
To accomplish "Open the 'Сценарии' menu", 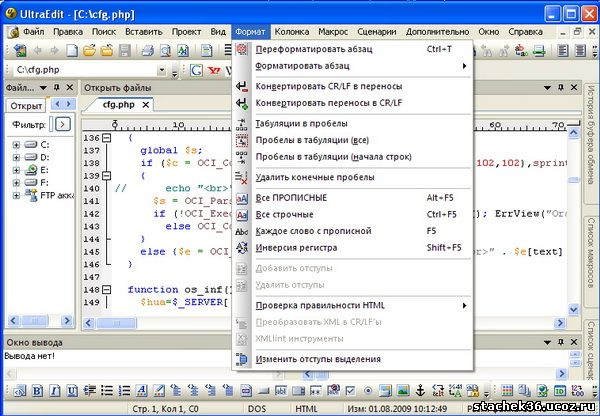I will (377, 32).
